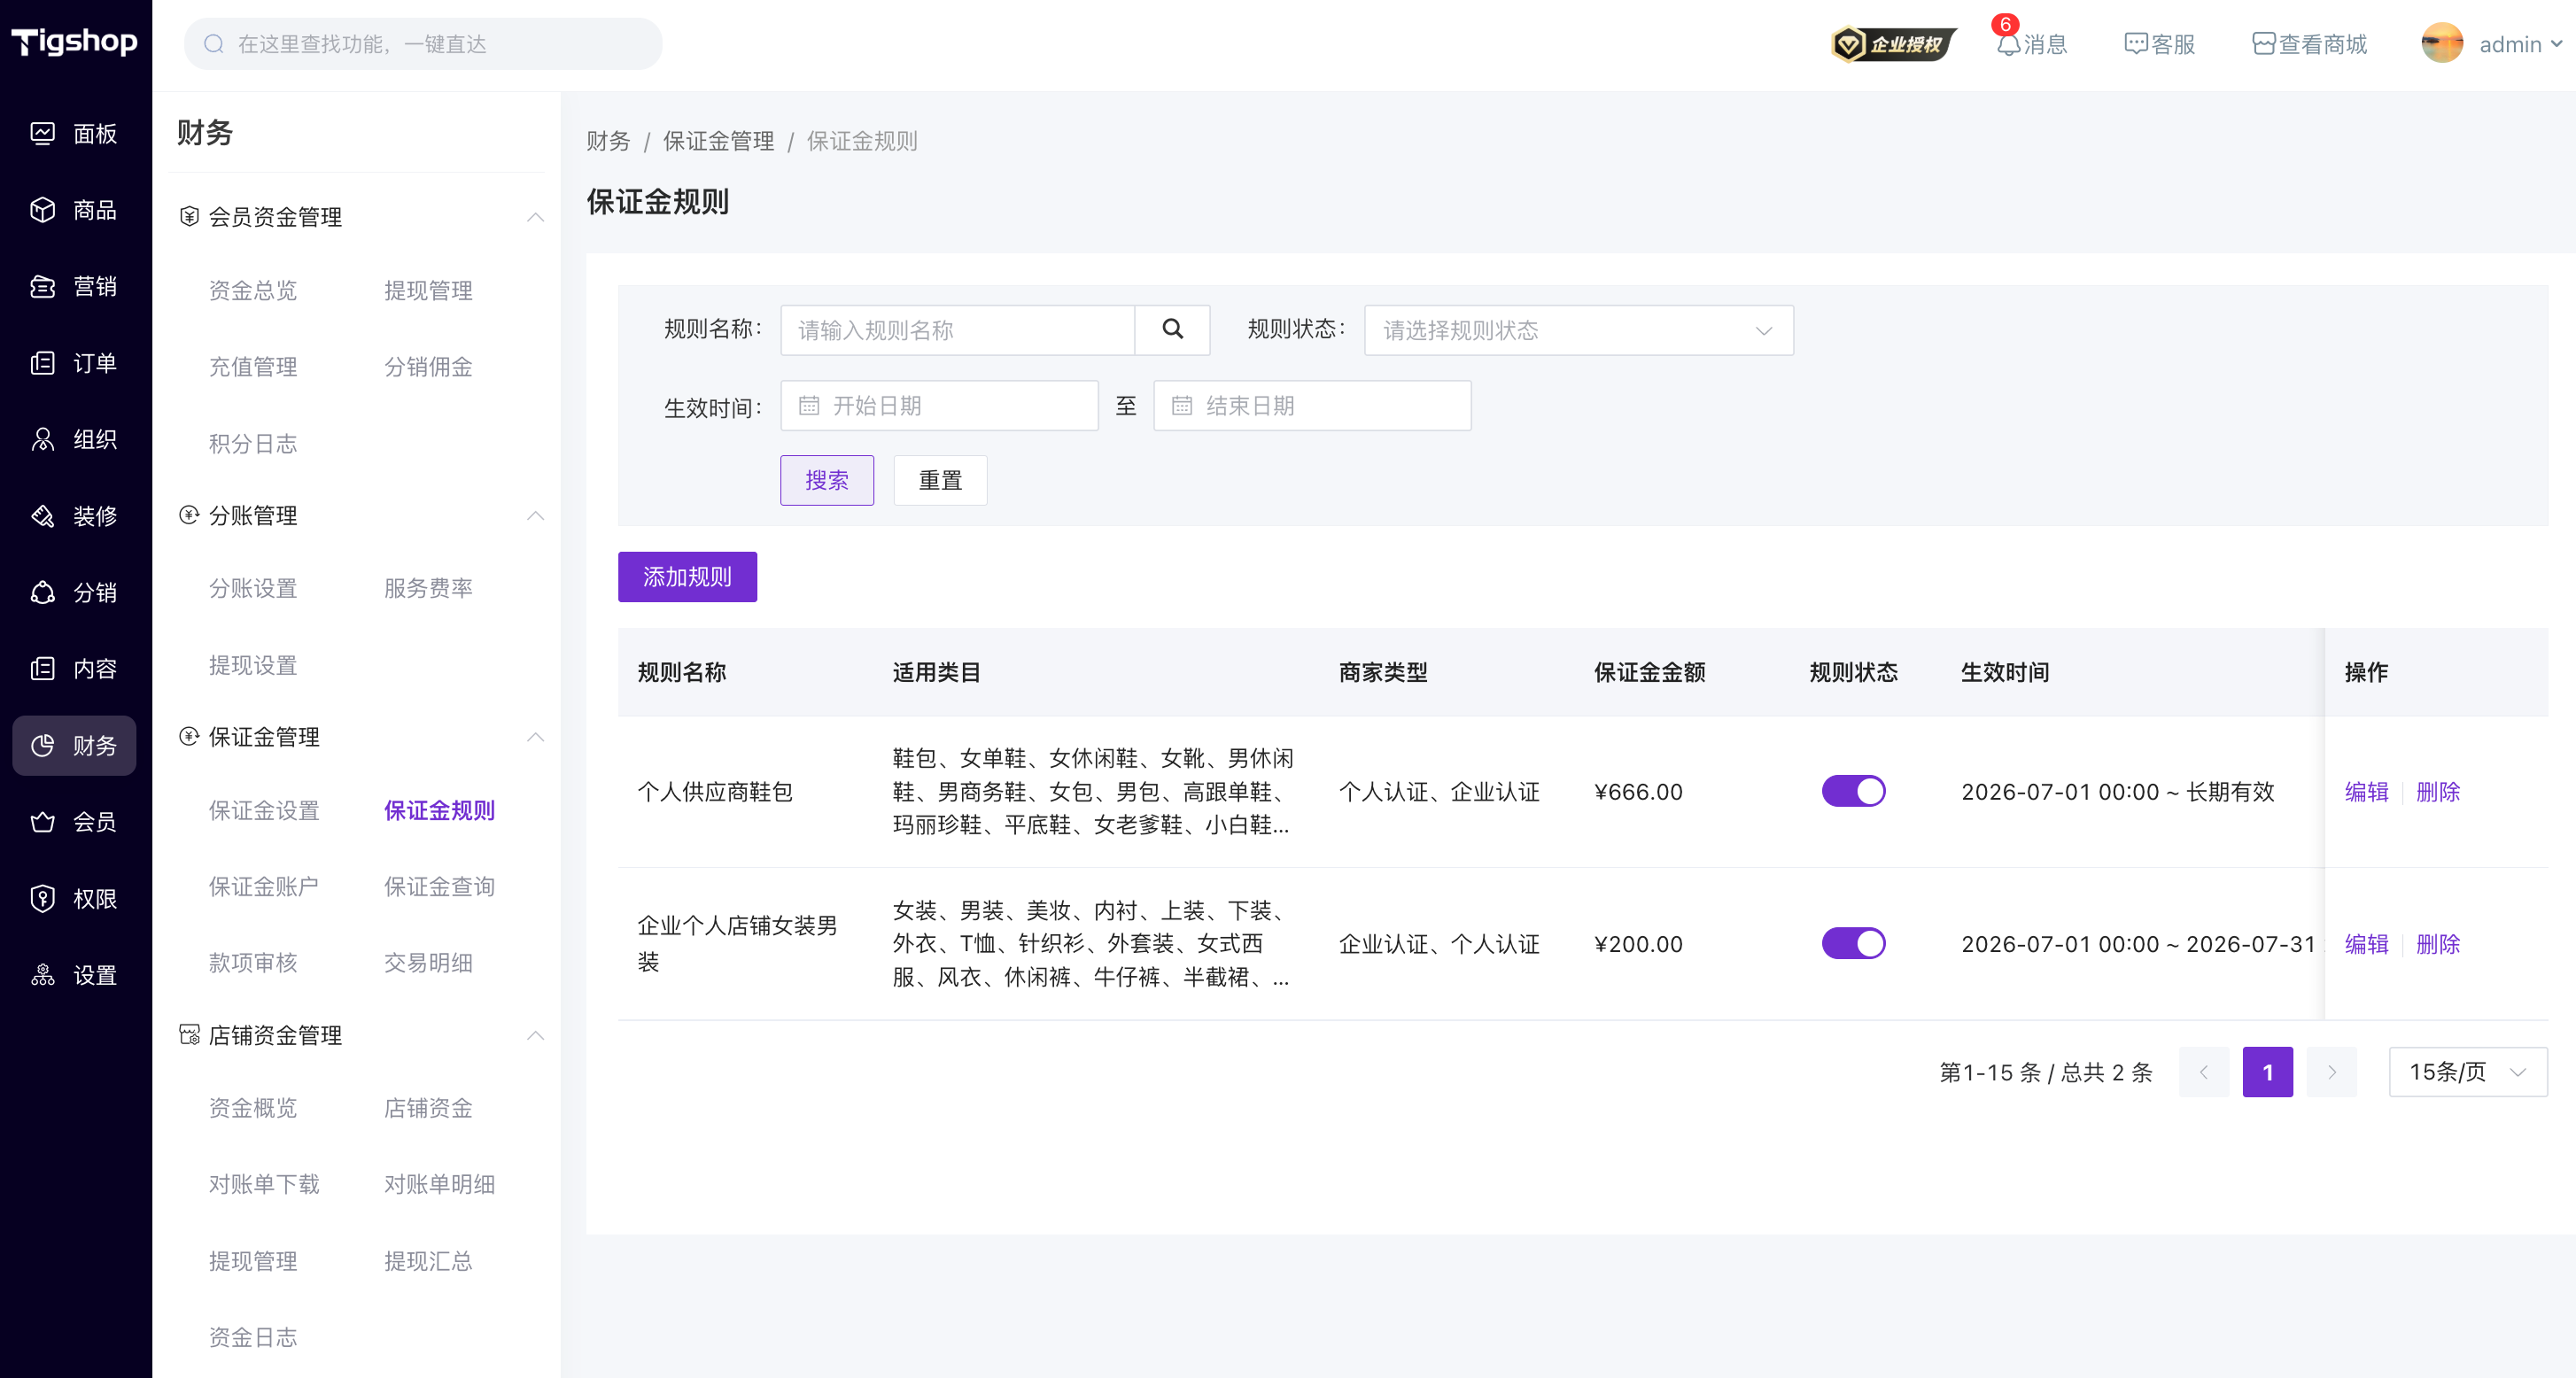The width and height of the screenshot is (2576, 1378).
Task: Click the 查看商城 storefront icon
Action: point(2263,44)
